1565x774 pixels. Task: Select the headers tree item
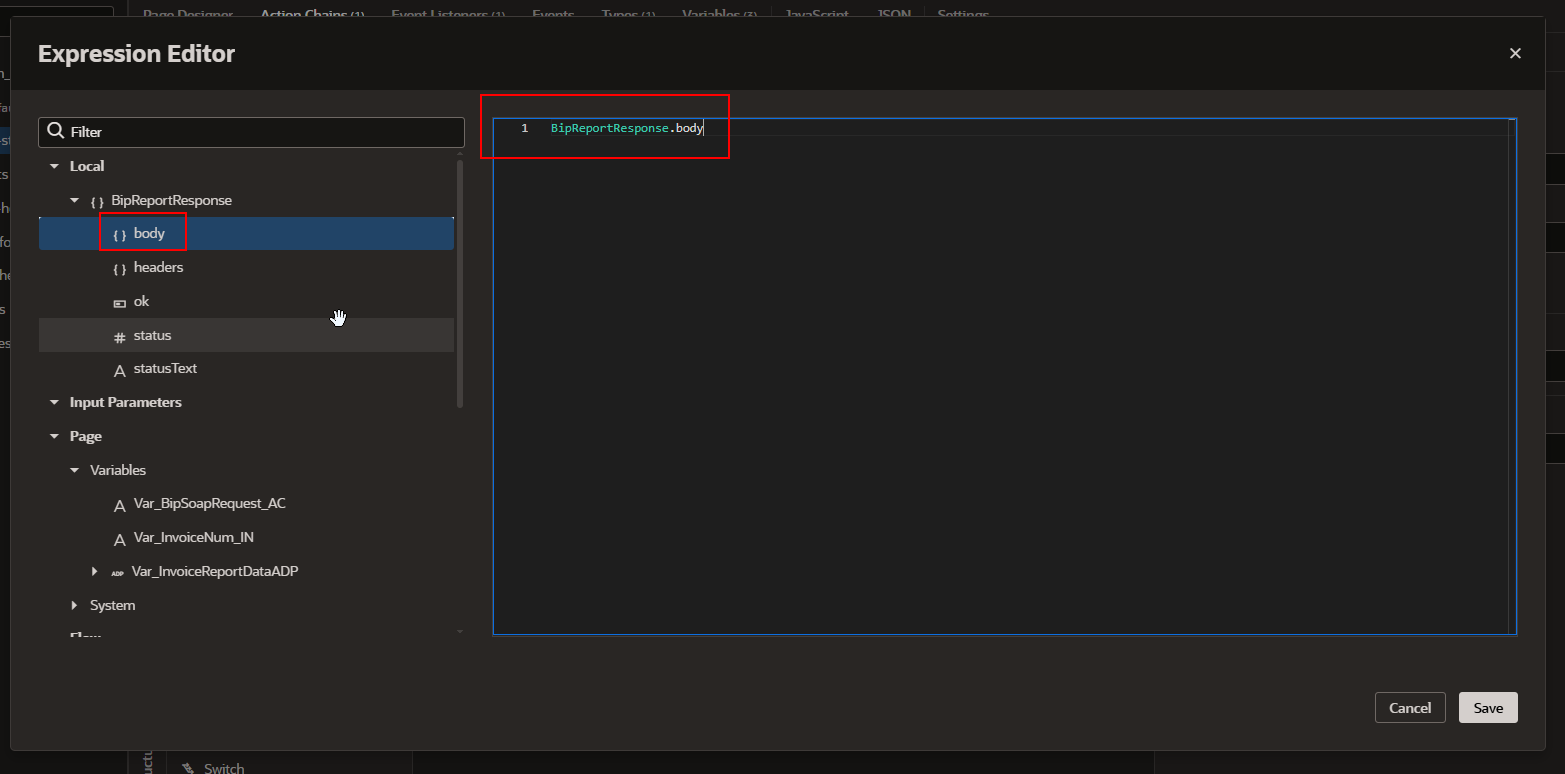[x=246, y=268]
